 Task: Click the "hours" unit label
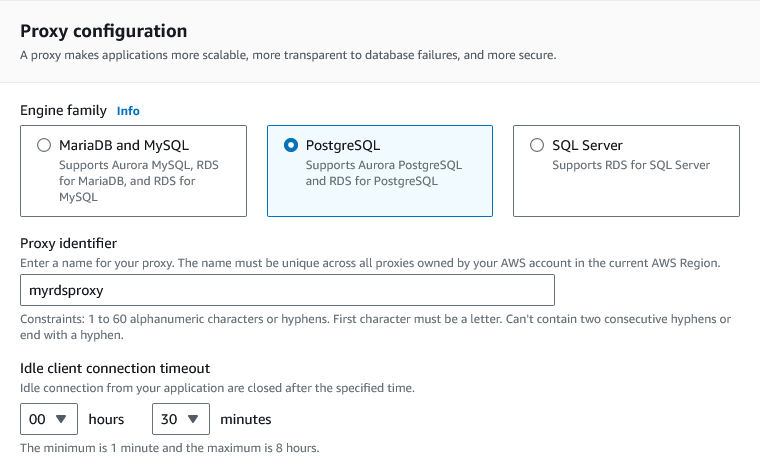(x=106, y=419)
